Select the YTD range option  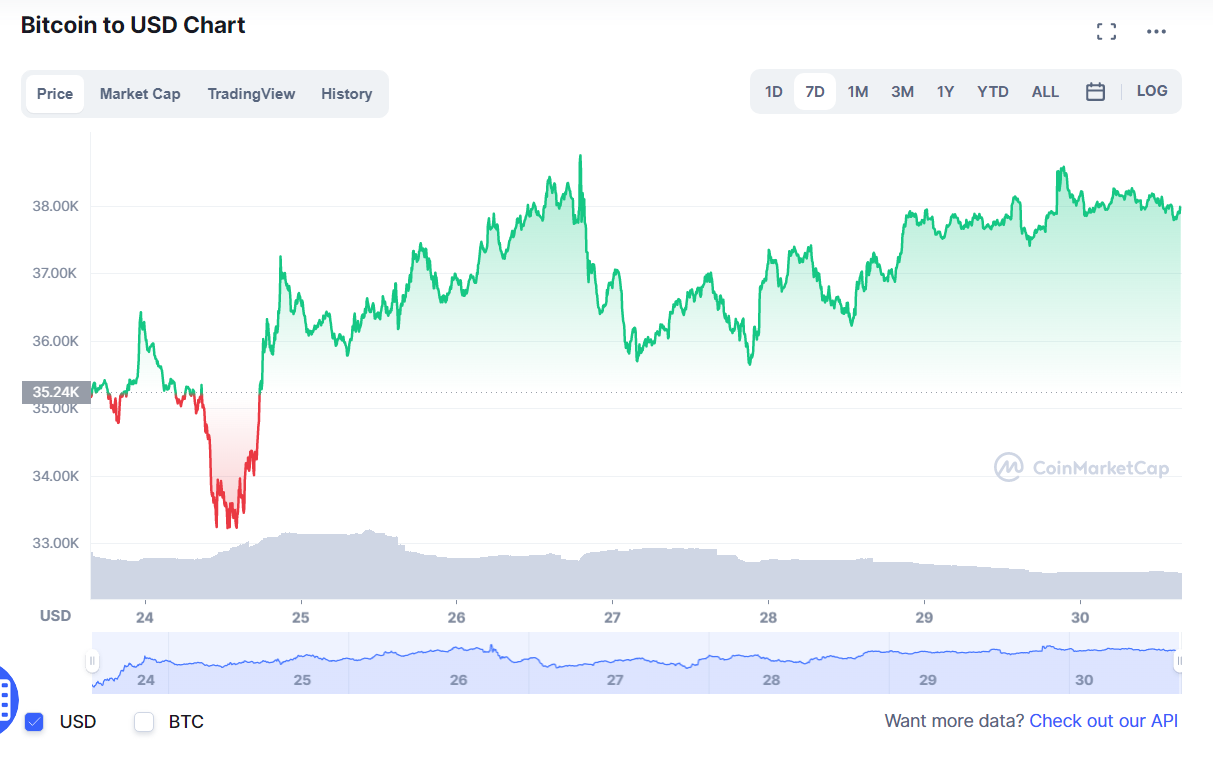(993, 91)
